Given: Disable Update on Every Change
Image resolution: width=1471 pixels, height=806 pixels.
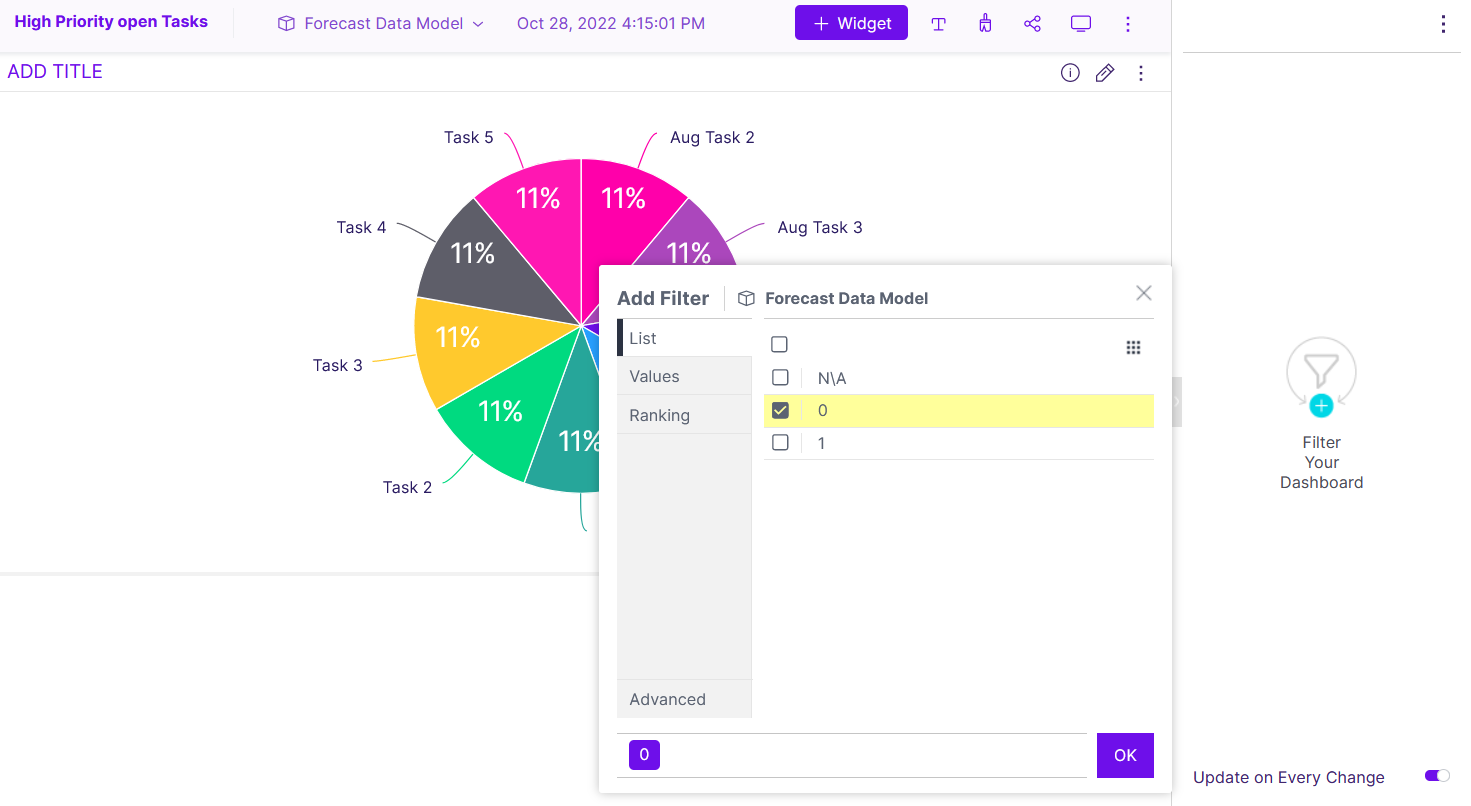Looking at the screenshot, I should pos(1436,776).
